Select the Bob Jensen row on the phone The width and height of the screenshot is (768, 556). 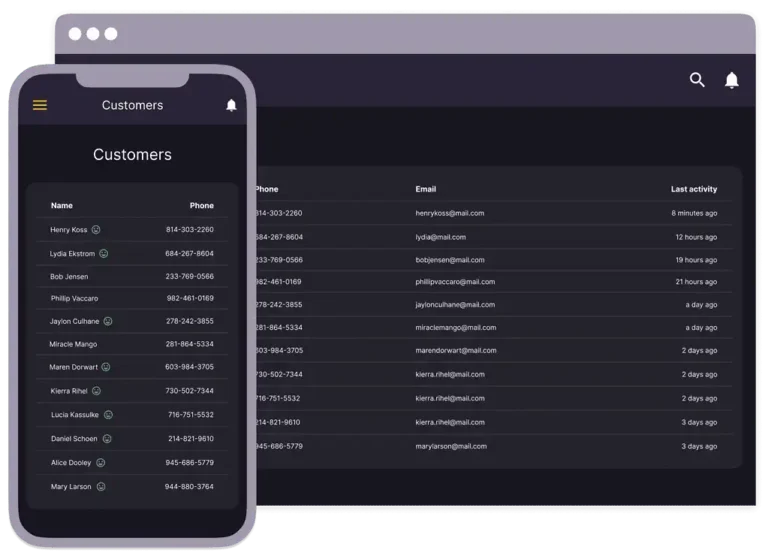coord(69,277)
